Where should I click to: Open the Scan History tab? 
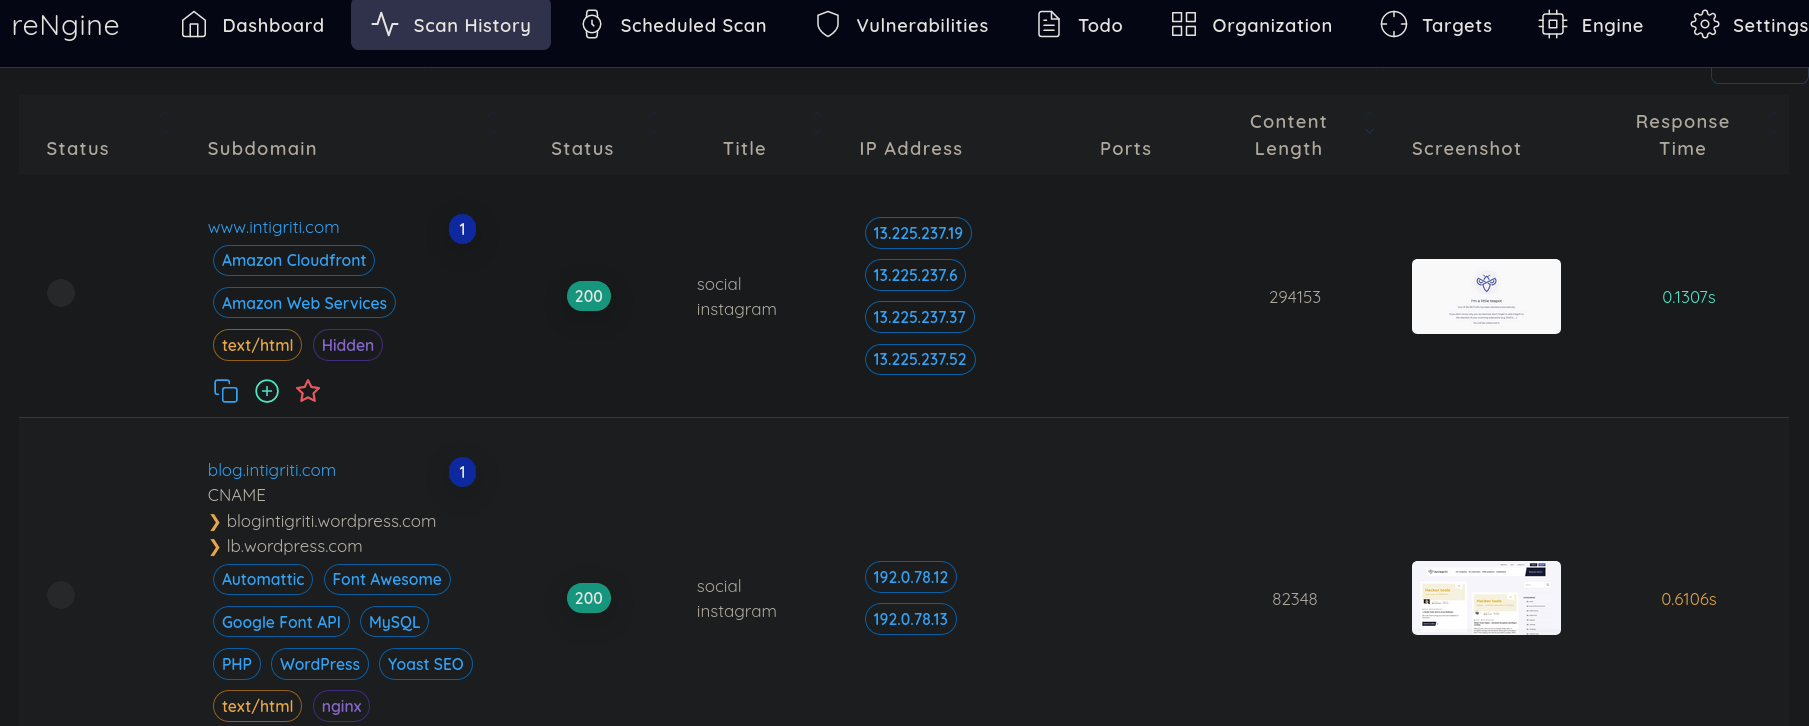tap(451, 25)
